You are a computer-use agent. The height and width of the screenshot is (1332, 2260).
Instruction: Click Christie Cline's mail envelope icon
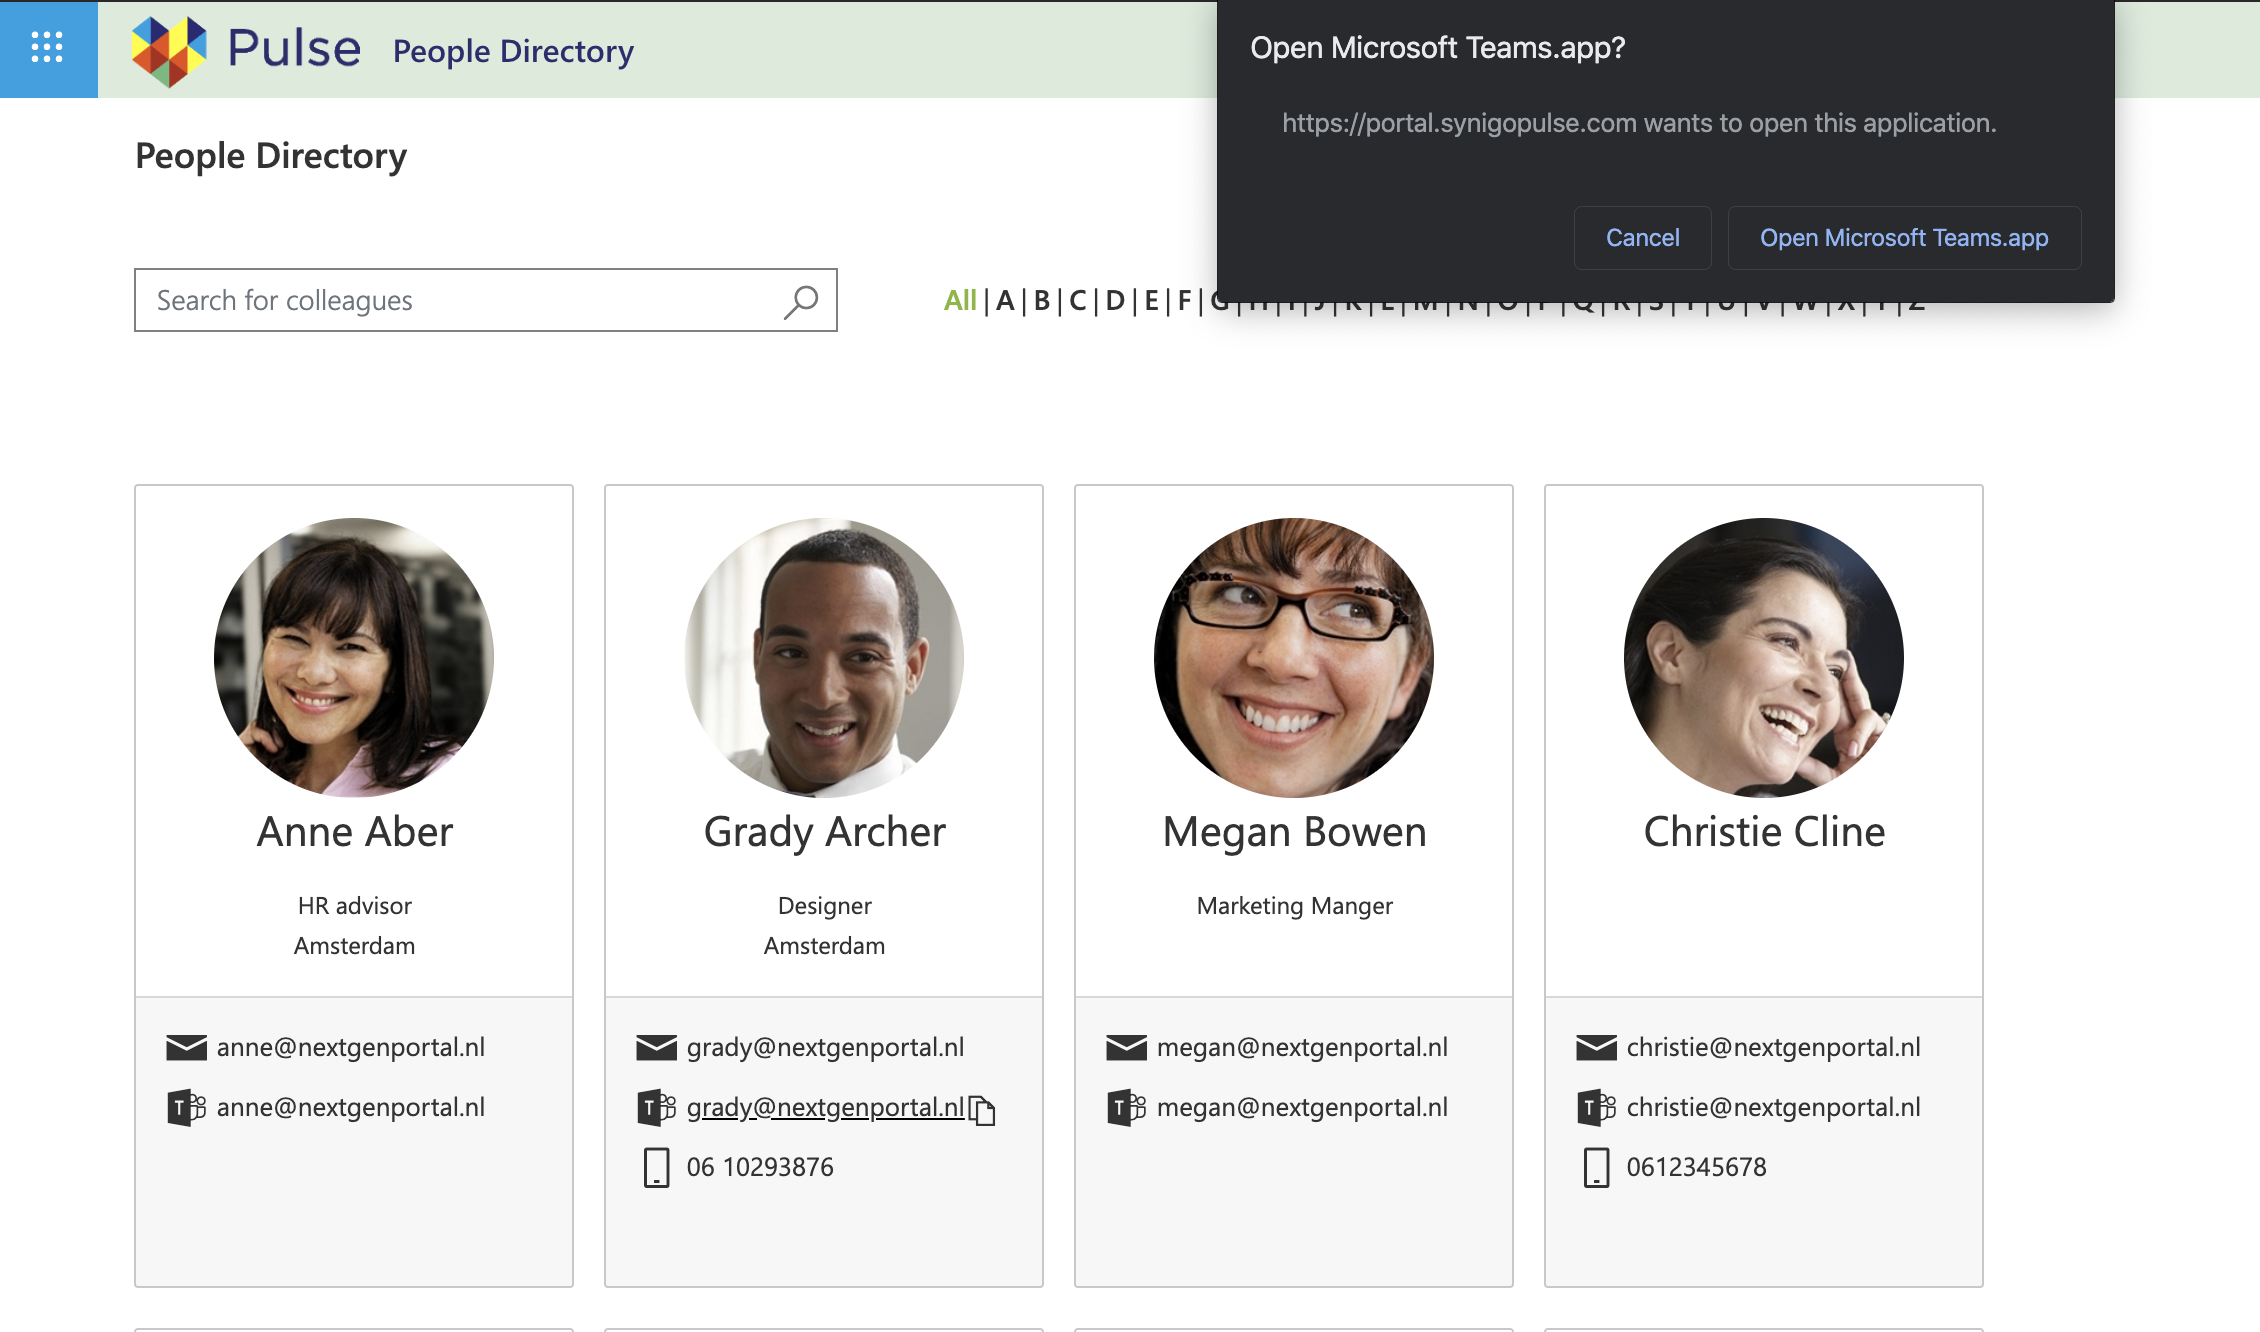pyautogui.click(x=1596, y=1047)
